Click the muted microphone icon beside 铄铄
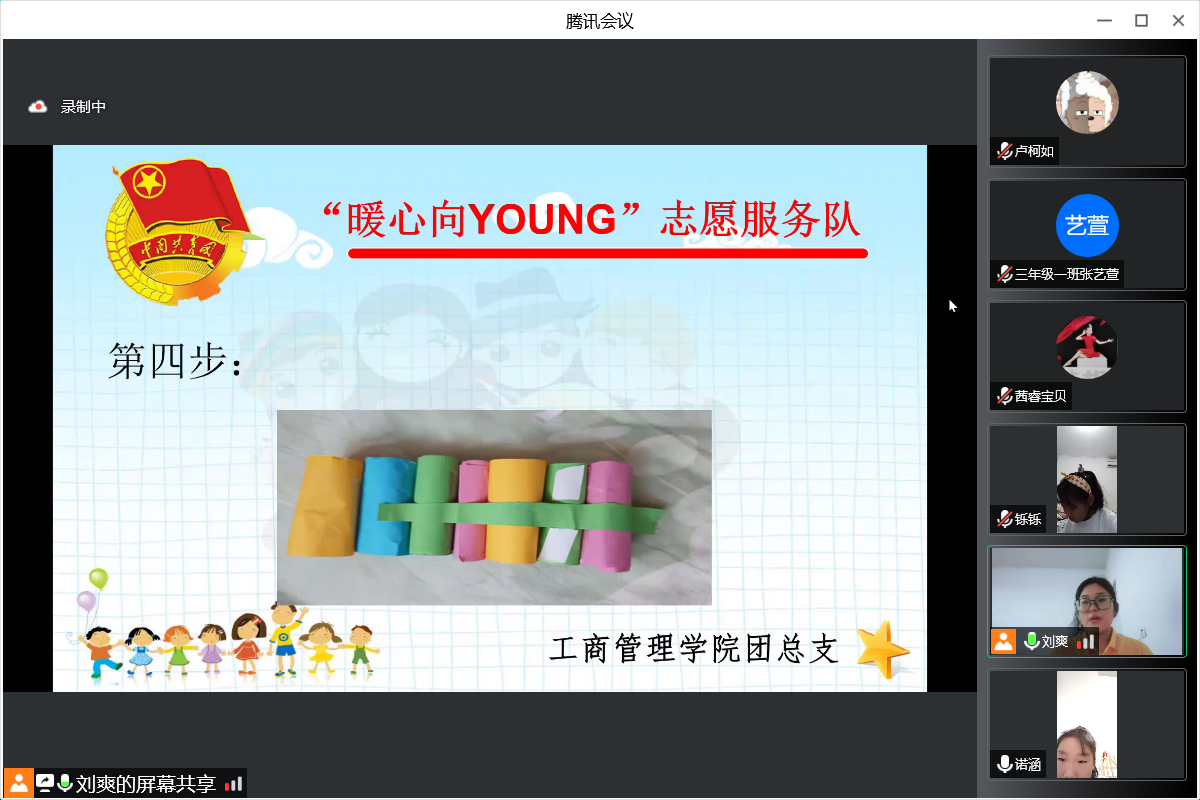The height and width of the screenshot is (800, 1200). coord(1004,519)
